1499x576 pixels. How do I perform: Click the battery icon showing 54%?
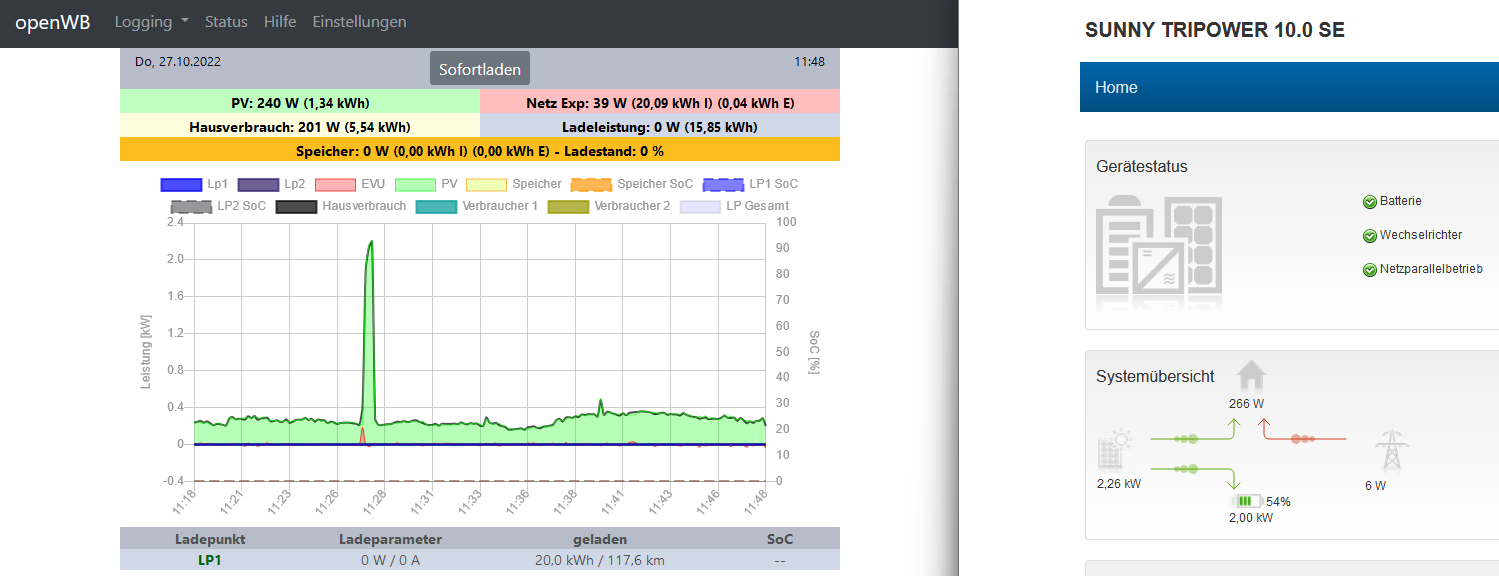[x=1246, y=501]
